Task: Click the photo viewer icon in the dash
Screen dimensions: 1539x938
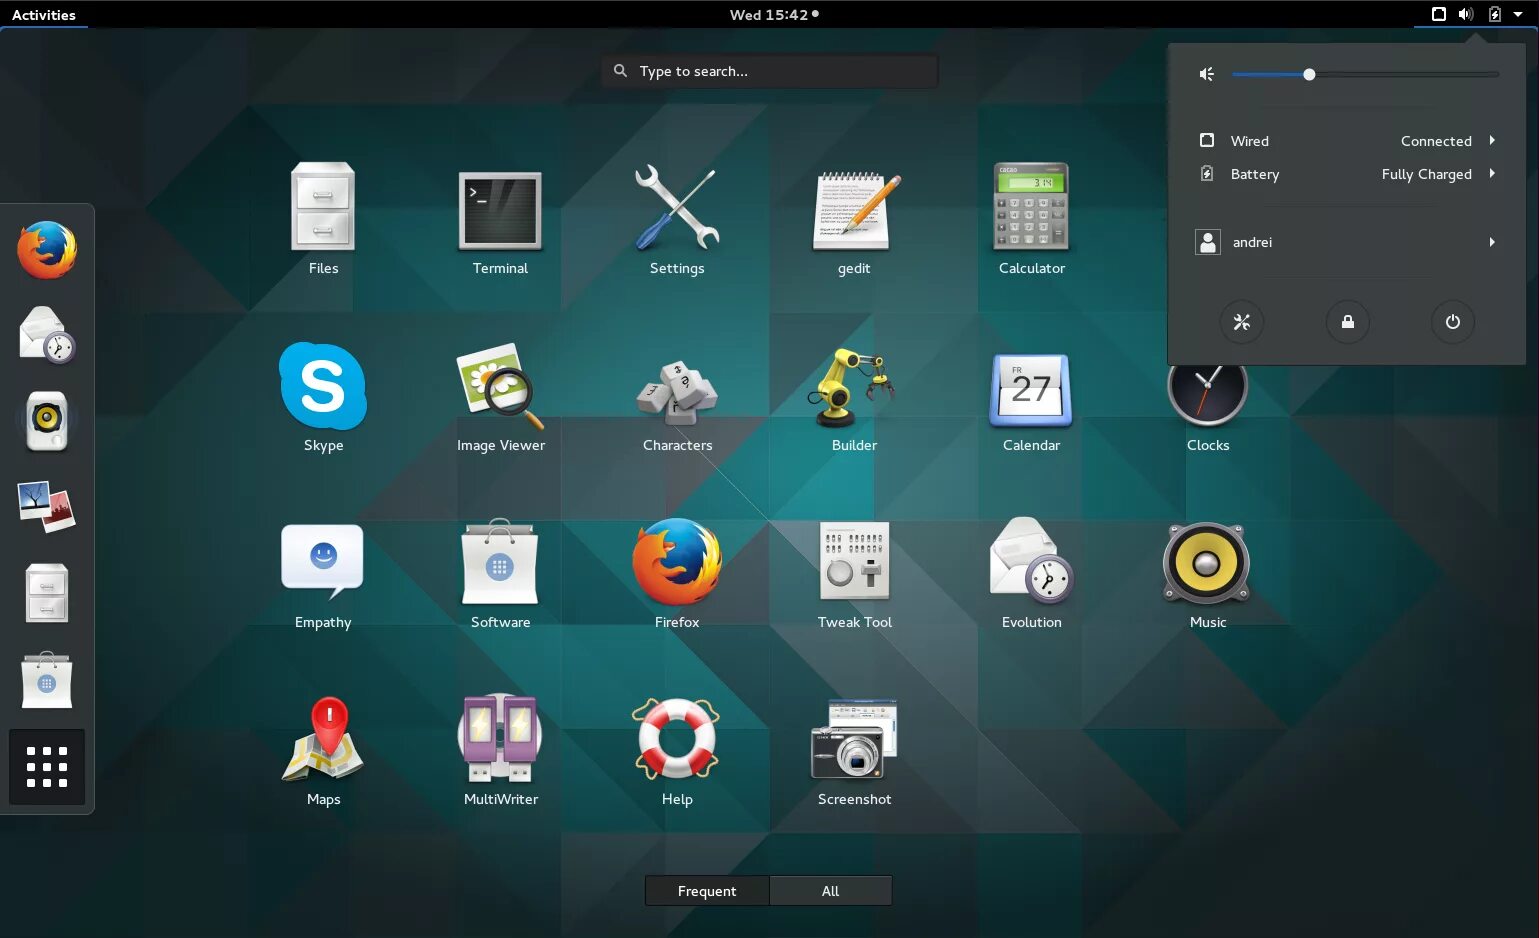Action: pos(47,507)
